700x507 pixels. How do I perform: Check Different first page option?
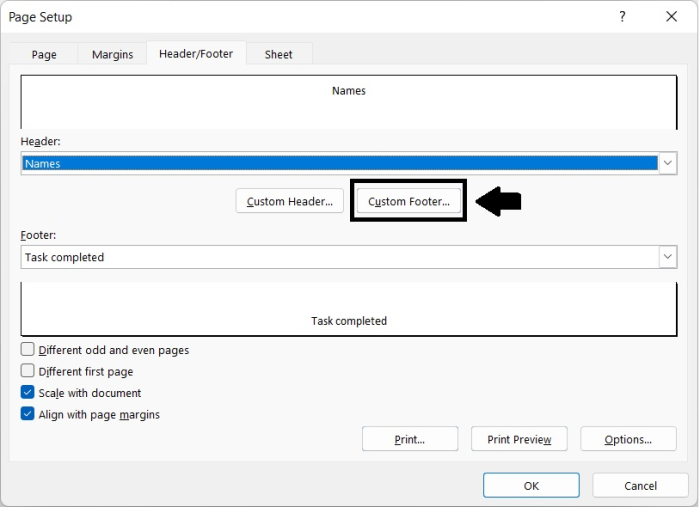[x=28, y=371]
